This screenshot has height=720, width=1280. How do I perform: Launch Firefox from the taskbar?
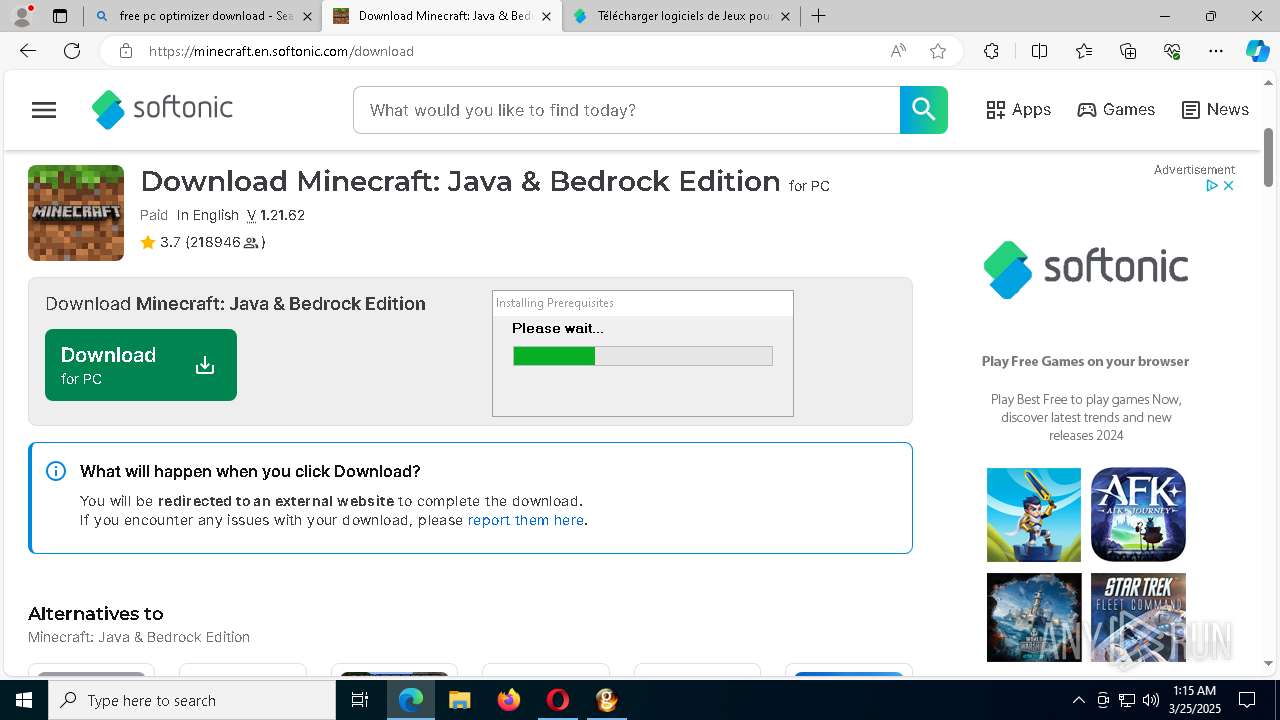coord(508,700)
